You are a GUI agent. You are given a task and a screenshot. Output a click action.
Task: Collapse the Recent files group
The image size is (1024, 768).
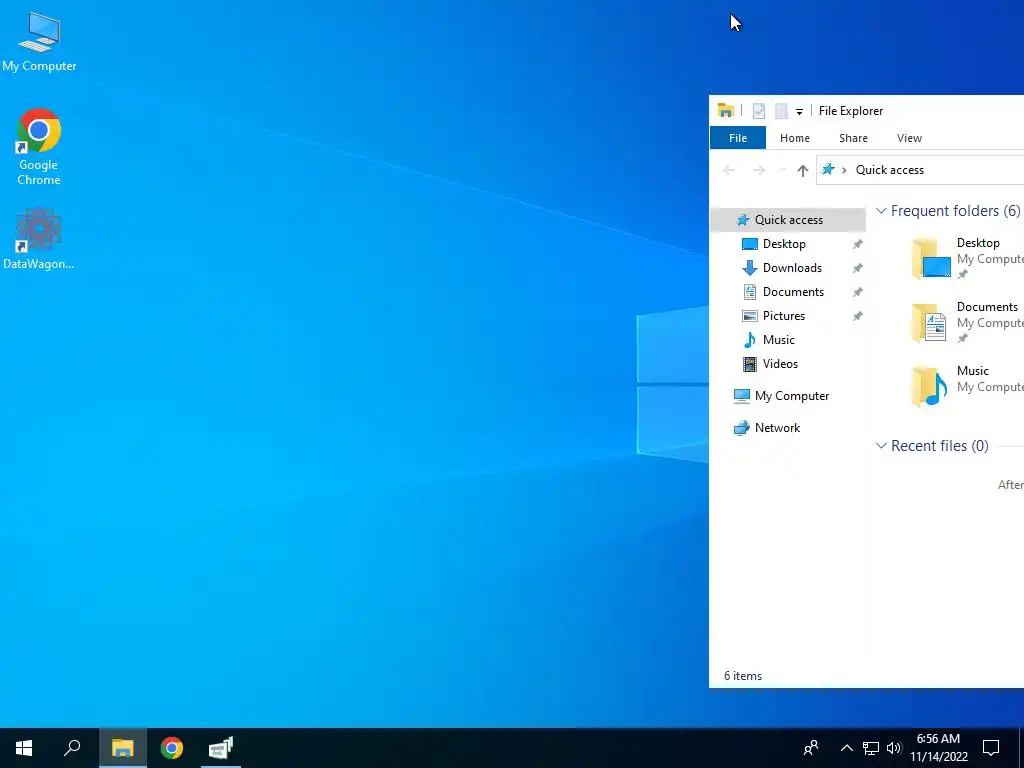[881, 446]
